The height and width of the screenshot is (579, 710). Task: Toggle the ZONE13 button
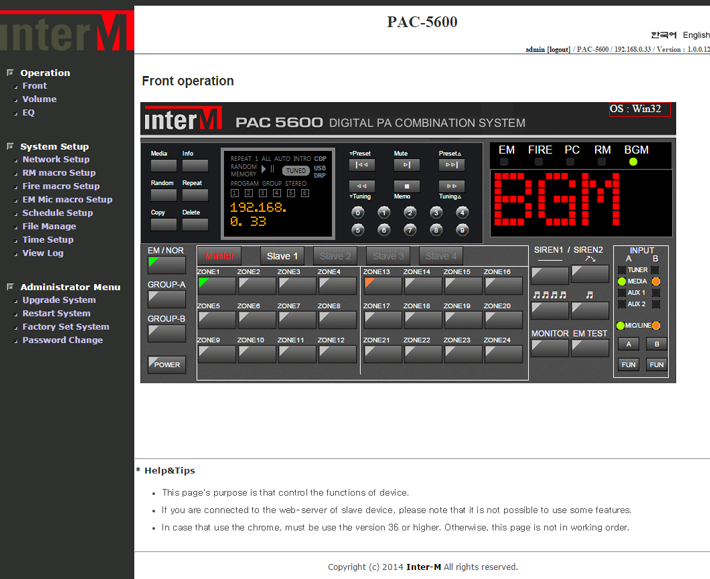[x=381, y=286]
